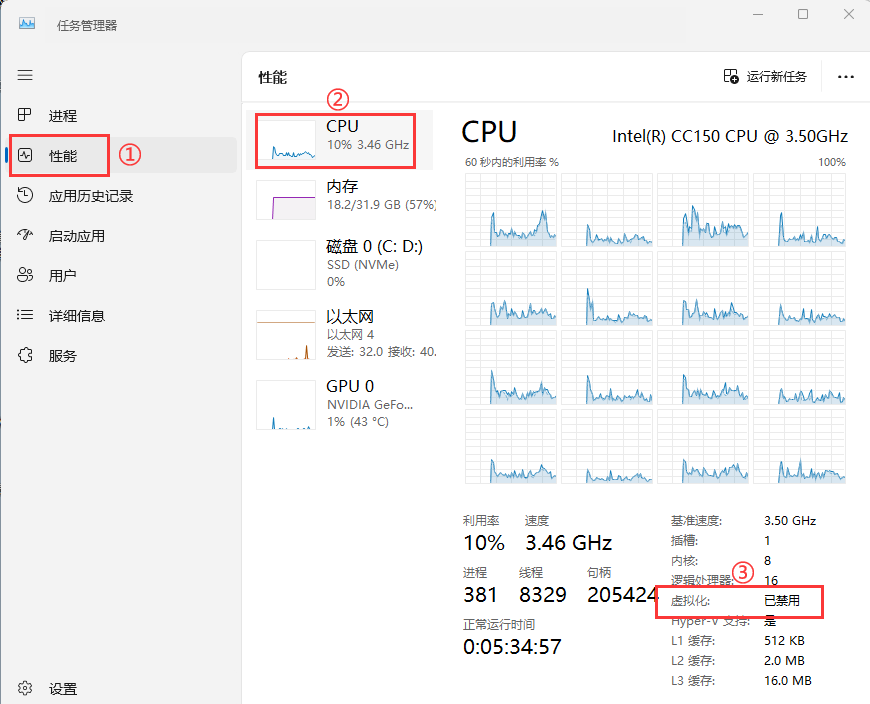This screenshot has width=870, height=704.
Task: Open 设置 (Settings) gear at bottom
Action: 26,689
